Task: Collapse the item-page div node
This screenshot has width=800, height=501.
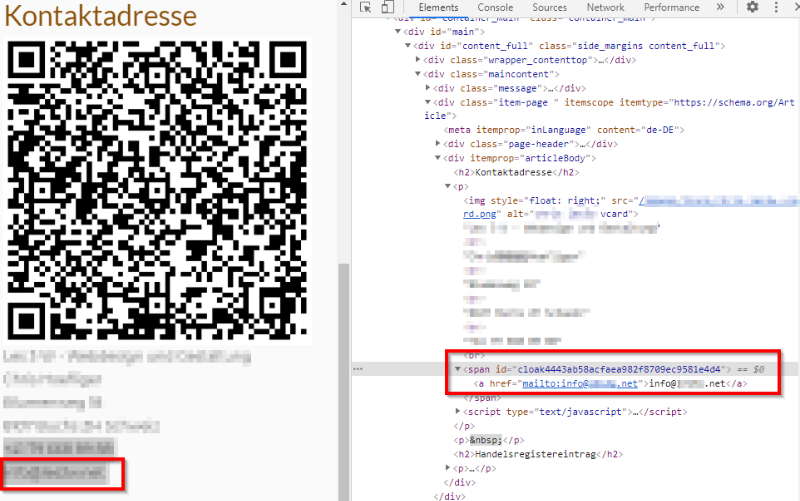Action: point(428,102)
